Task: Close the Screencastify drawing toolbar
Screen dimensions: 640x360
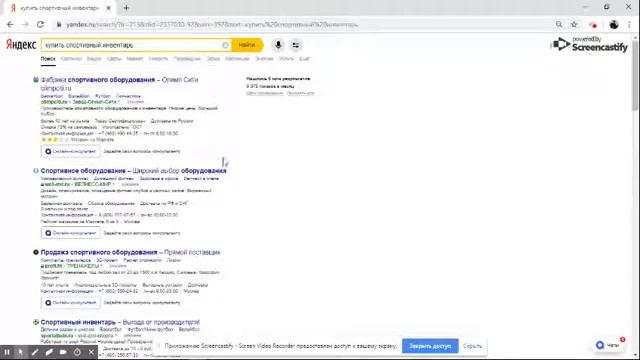Action: coord(91,352)
